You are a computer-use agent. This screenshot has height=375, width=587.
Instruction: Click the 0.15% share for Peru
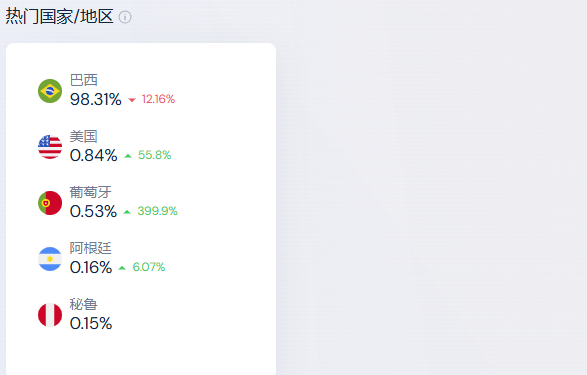click(x=91, y=323)
